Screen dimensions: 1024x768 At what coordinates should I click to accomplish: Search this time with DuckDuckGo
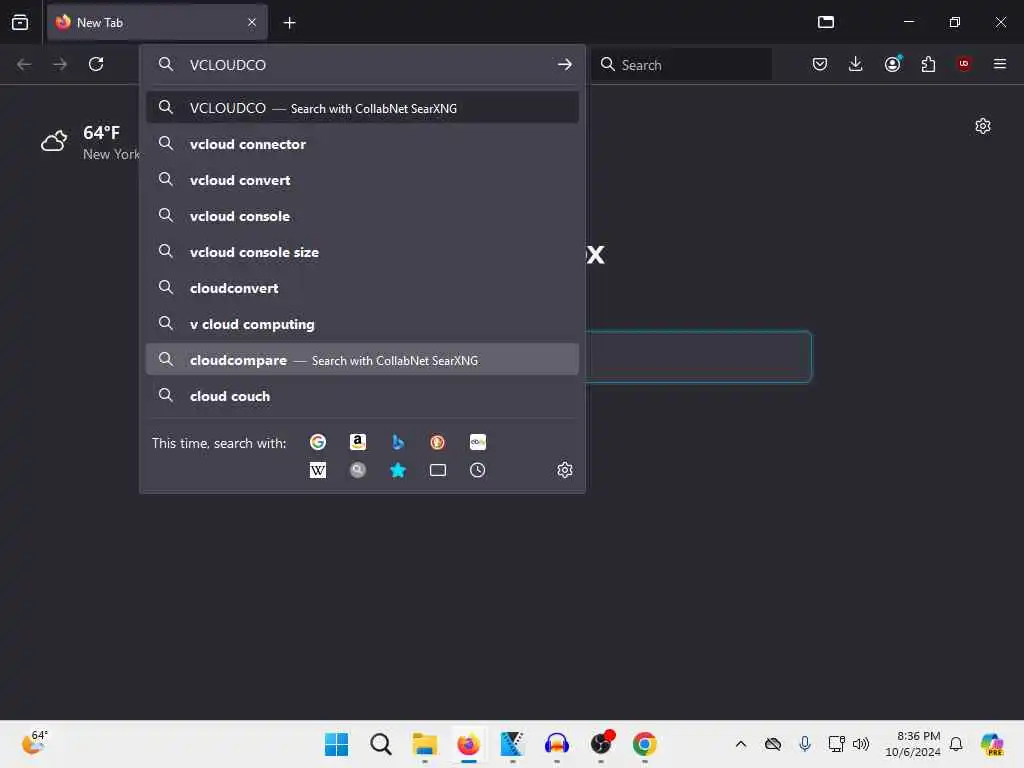pyautogui.click(x=438, y=442)
